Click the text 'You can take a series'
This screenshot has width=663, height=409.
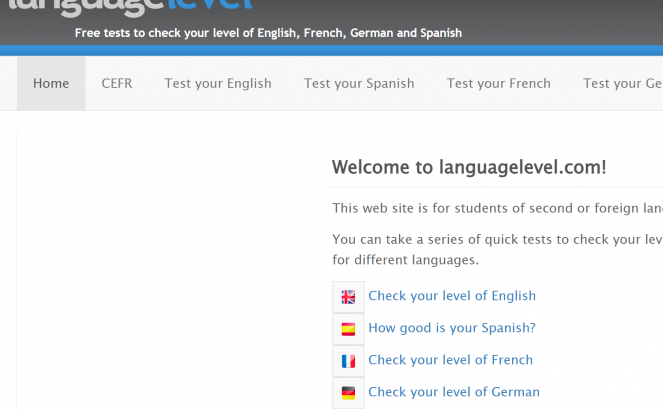click(497, 239)
